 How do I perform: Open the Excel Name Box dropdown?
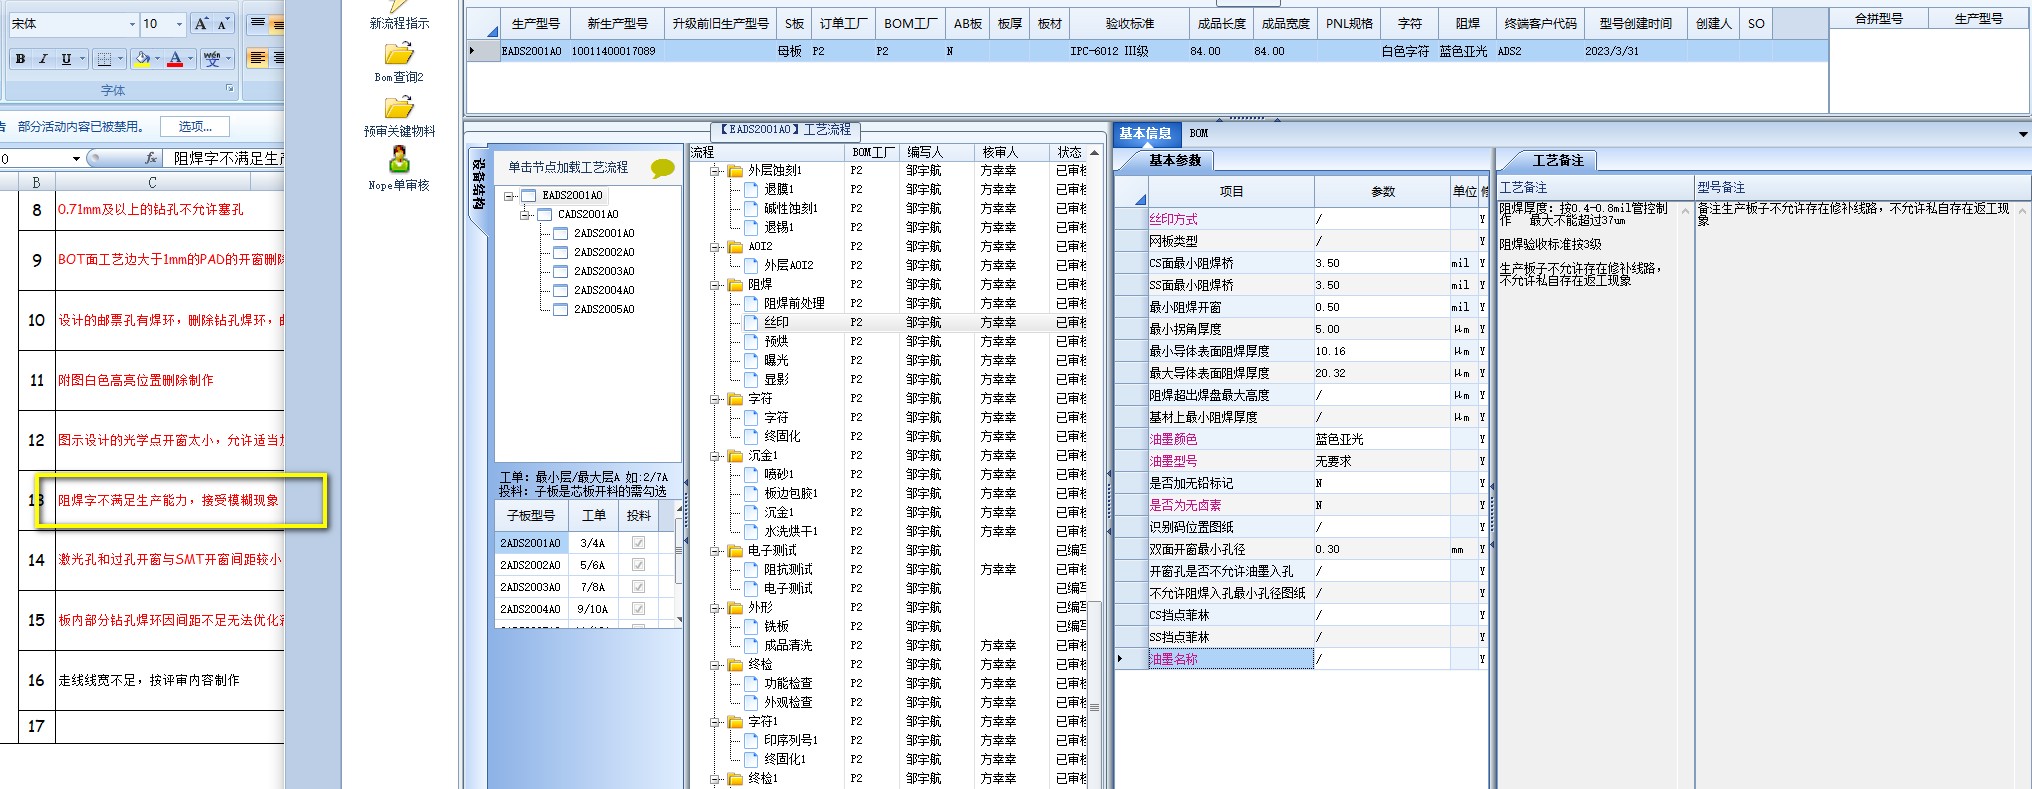76,159
